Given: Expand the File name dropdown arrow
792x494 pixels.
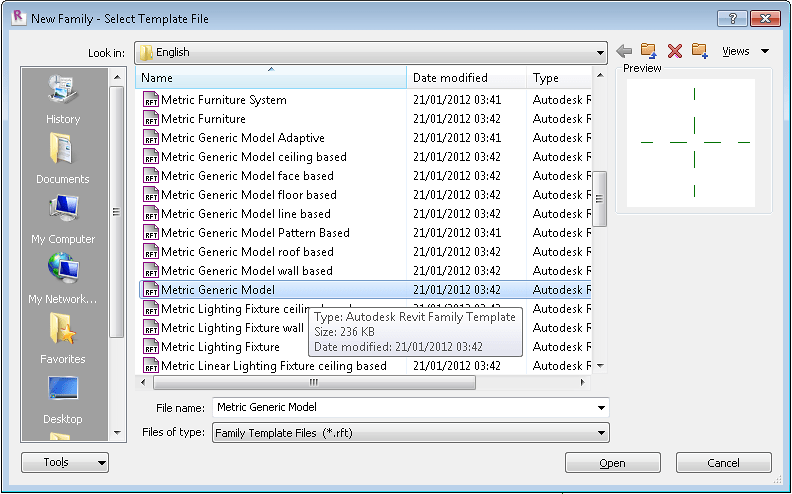Looking at the screenshot, I should [601, 408].
